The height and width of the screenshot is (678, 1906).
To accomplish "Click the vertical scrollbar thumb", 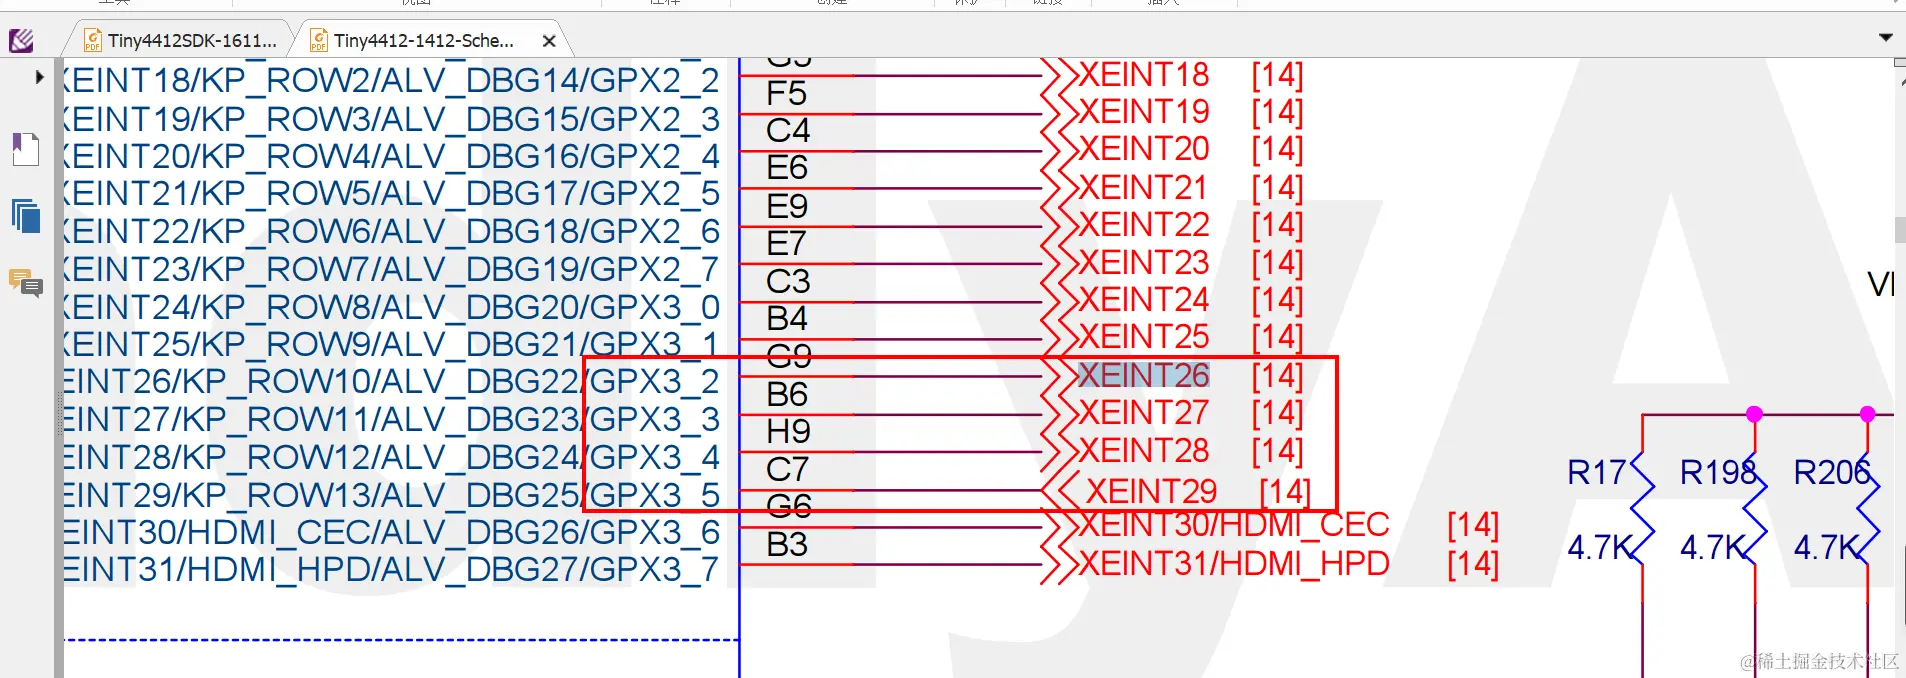I will (x=1899, y=230).
